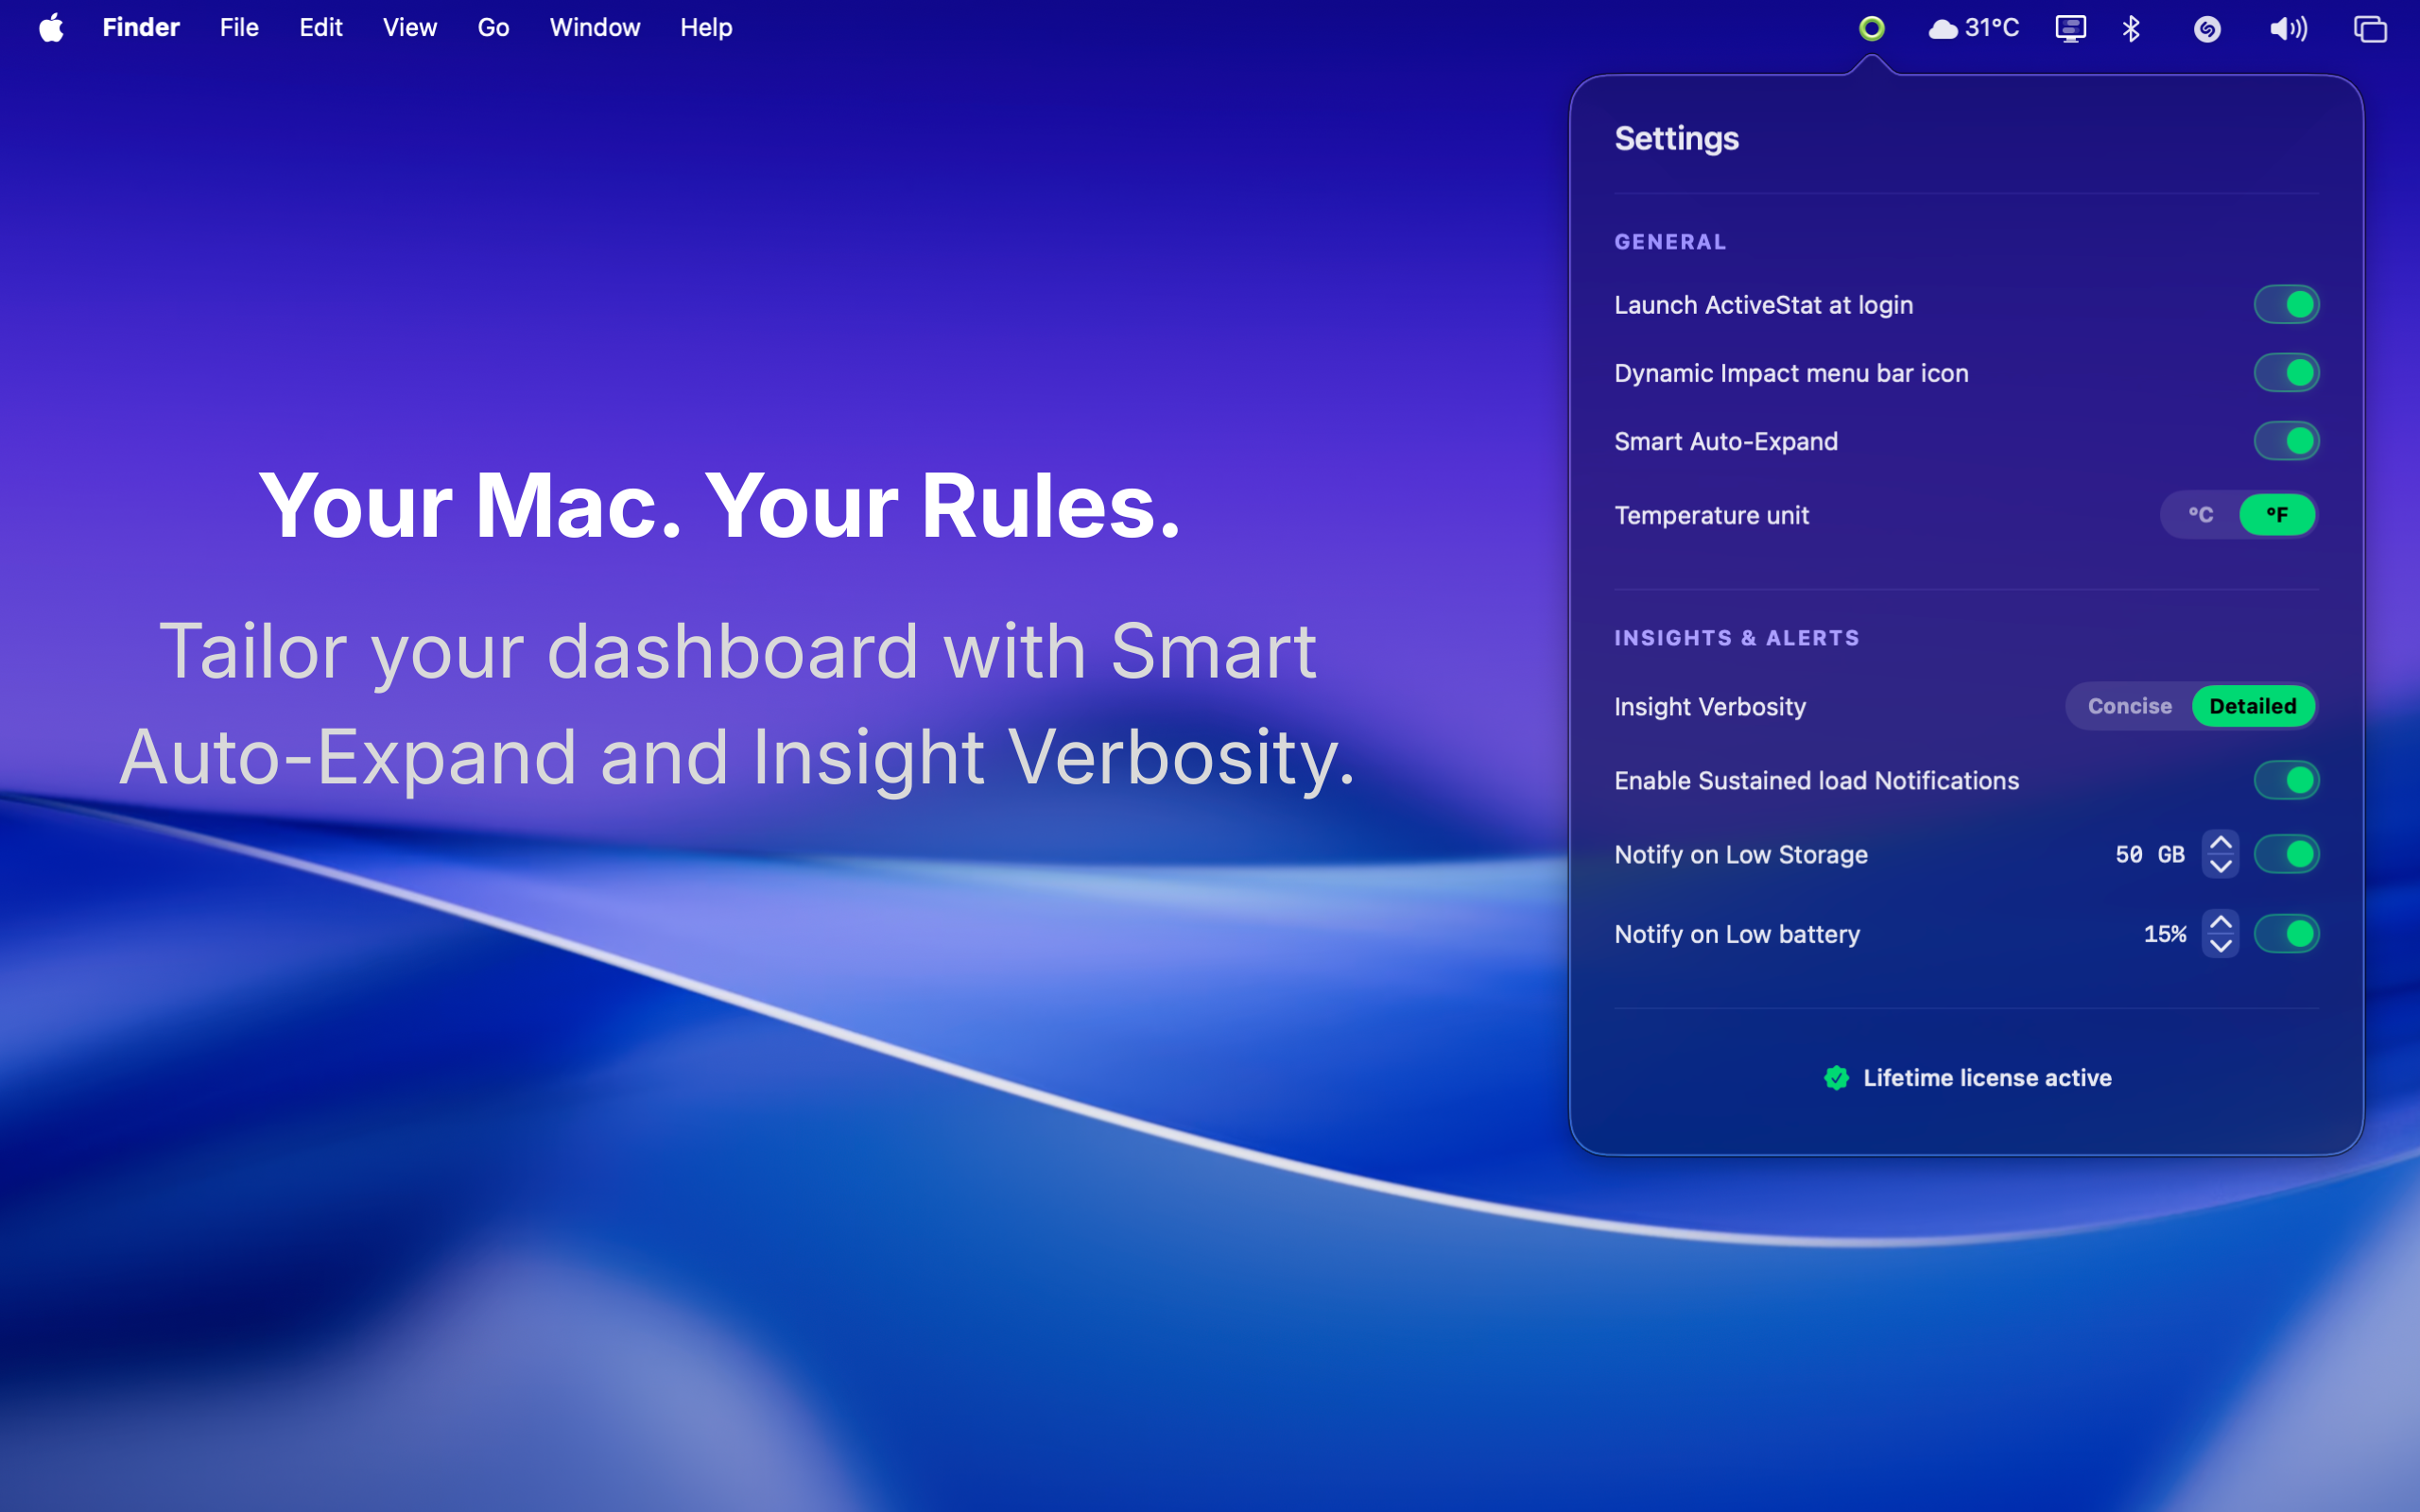
Task: Toggle Dynamic Impact menu bar icon off
Action: pyautogui.click(x=2288, y=372)
